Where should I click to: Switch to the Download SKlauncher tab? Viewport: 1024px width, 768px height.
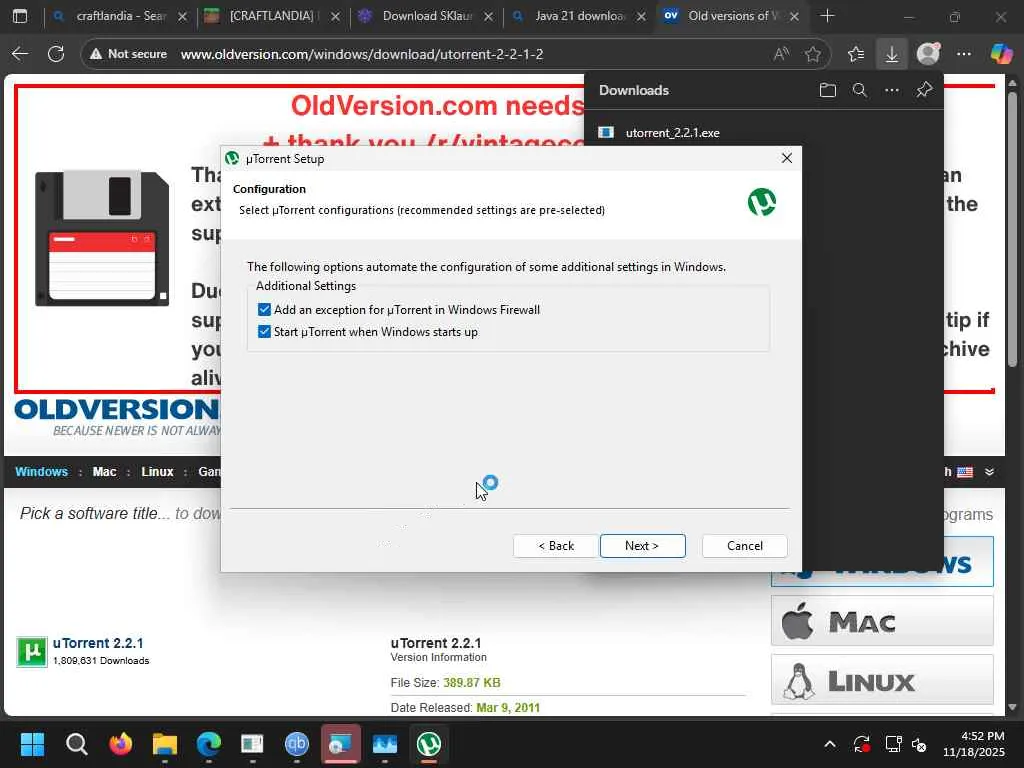click(426, 16)
